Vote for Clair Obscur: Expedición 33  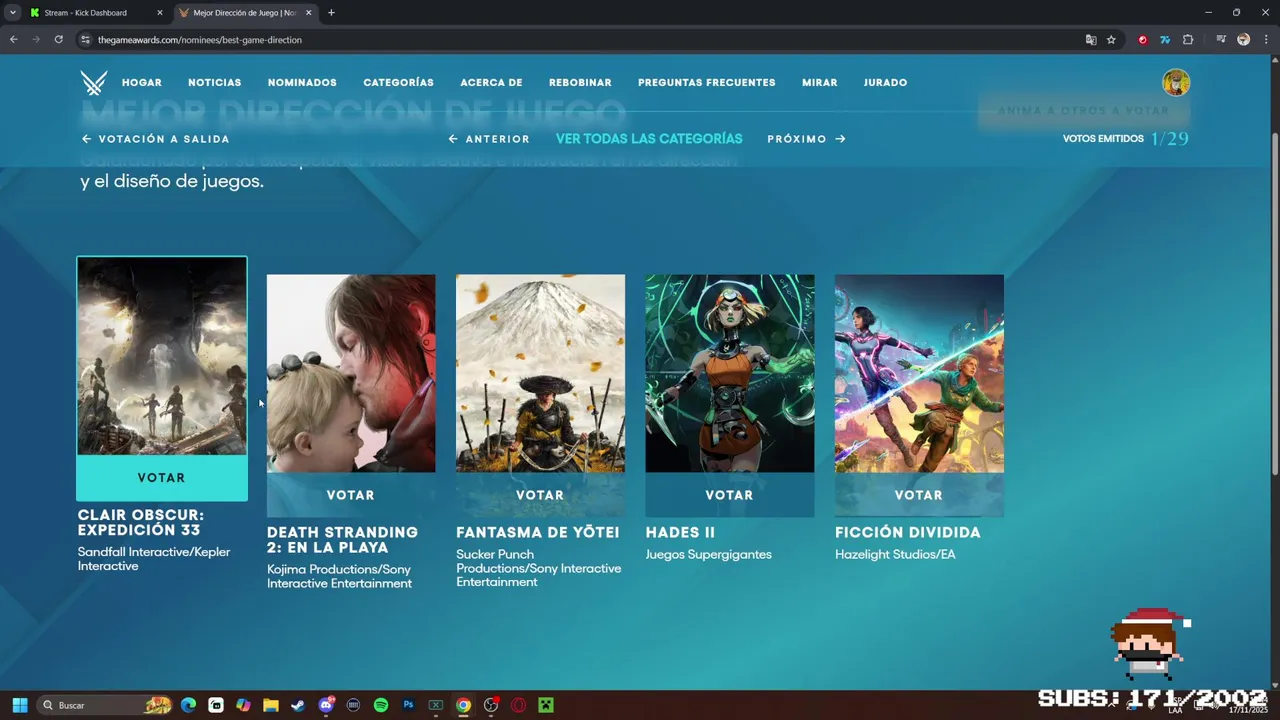pos(162,478)
